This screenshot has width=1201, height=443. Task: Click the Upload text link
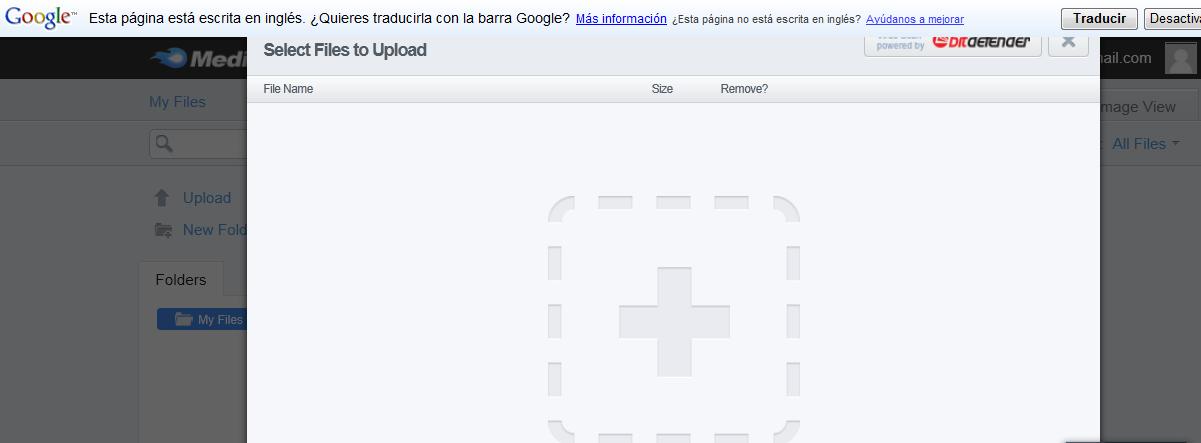coord(207,198)
